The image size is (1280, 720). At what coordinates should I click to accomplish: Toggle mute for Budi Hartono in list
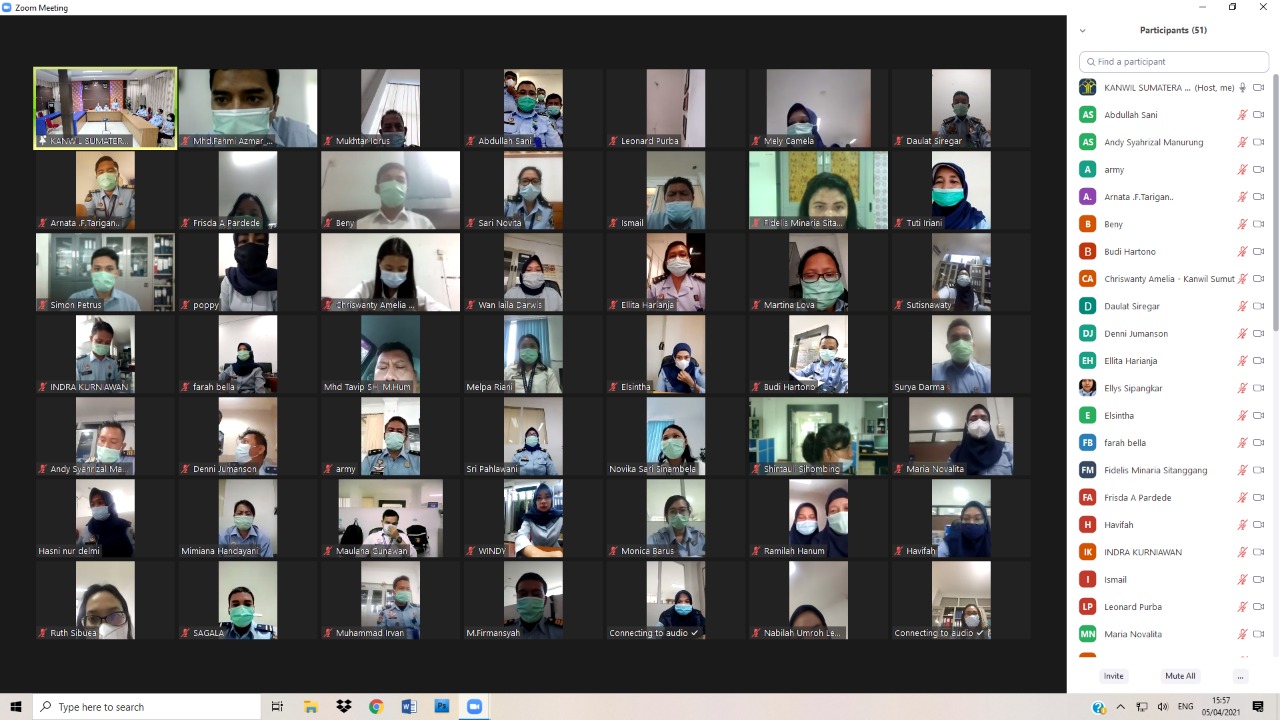click(x=1242, y=252)
